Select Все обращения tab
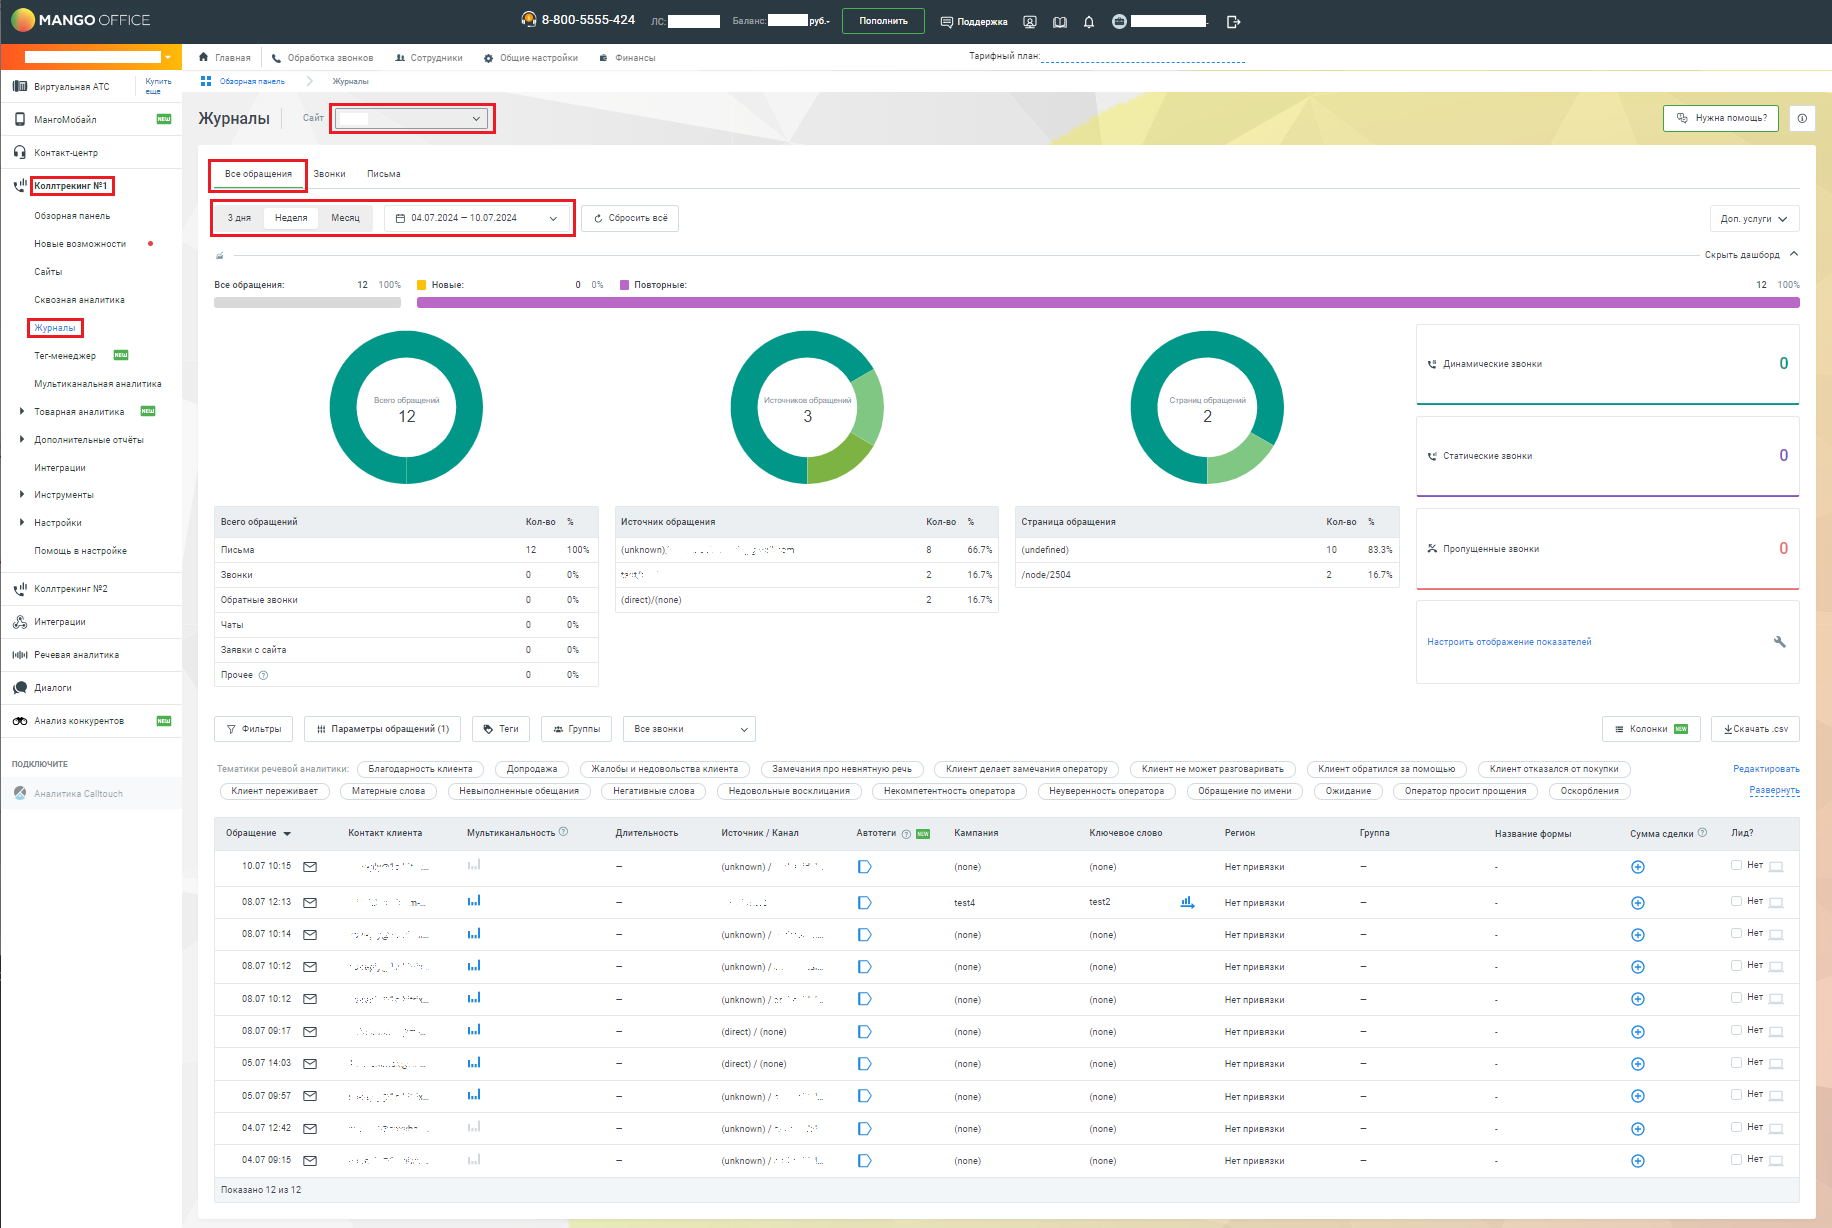 (258, 174)
